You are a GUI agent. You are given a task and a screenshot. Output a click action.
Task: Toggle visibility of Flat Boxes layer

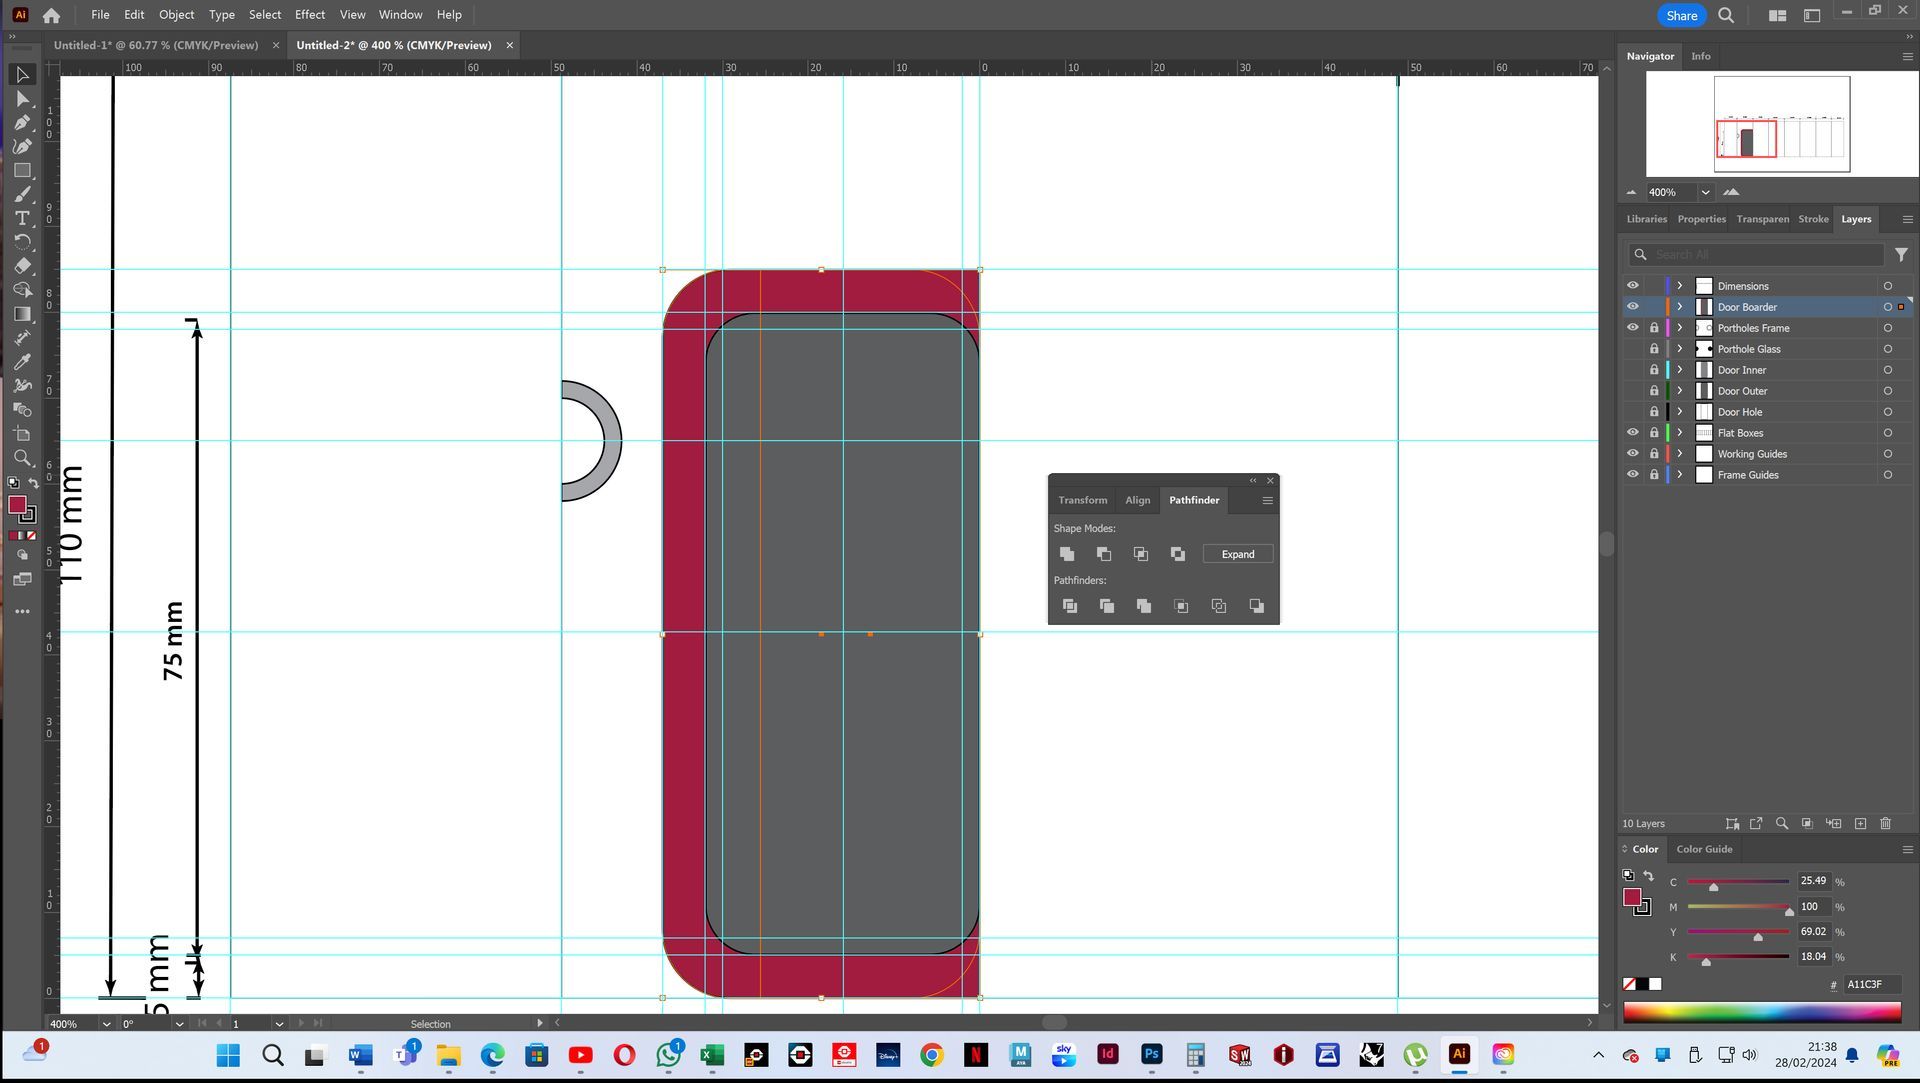pos(1632,433)
